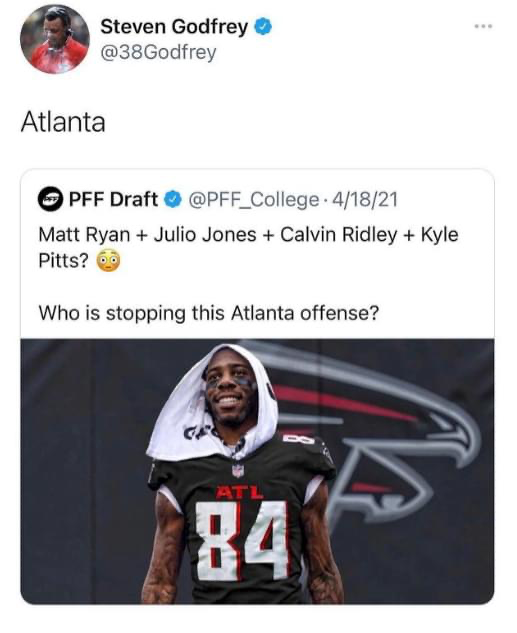Click the red ATL lettering on jersey
This screenshot has height=633, width=517.
click(x=239, y=492)
